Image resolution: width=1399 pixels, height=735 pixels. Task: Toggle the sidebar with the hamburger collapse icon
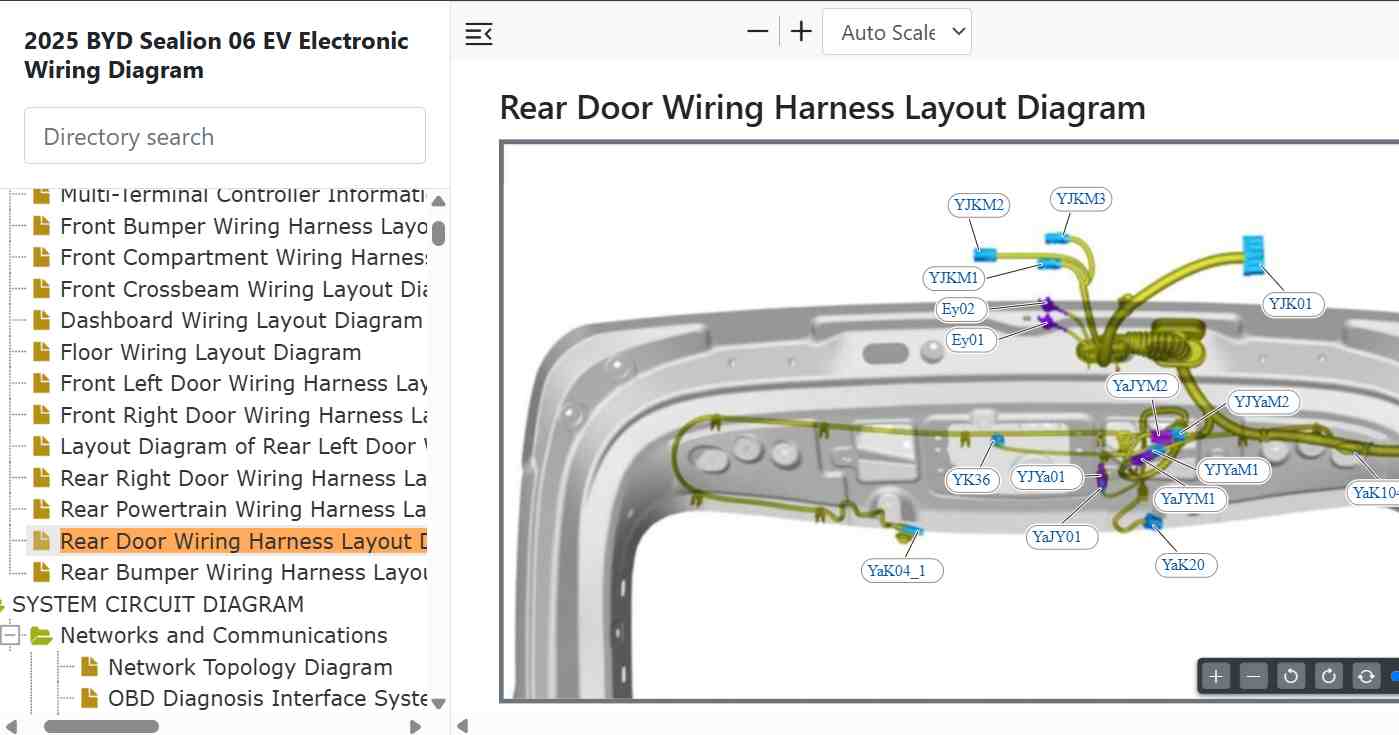(x=479, y=33)
